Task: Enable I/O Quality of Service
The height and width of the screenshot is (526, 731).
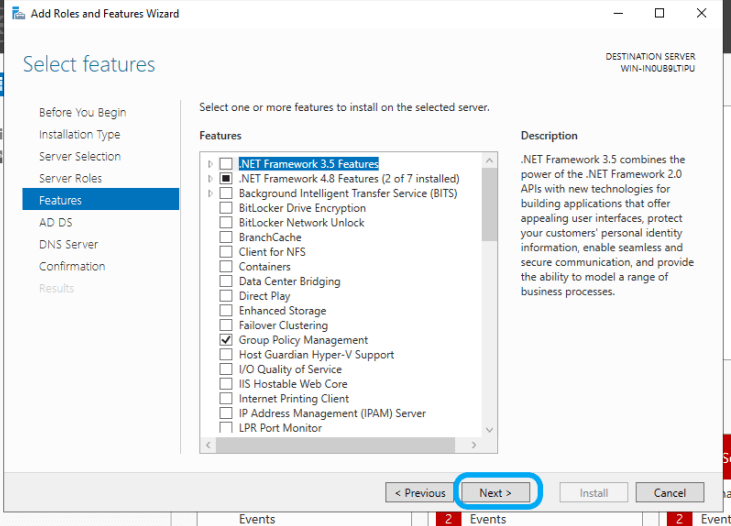Action: pos(226,369)
